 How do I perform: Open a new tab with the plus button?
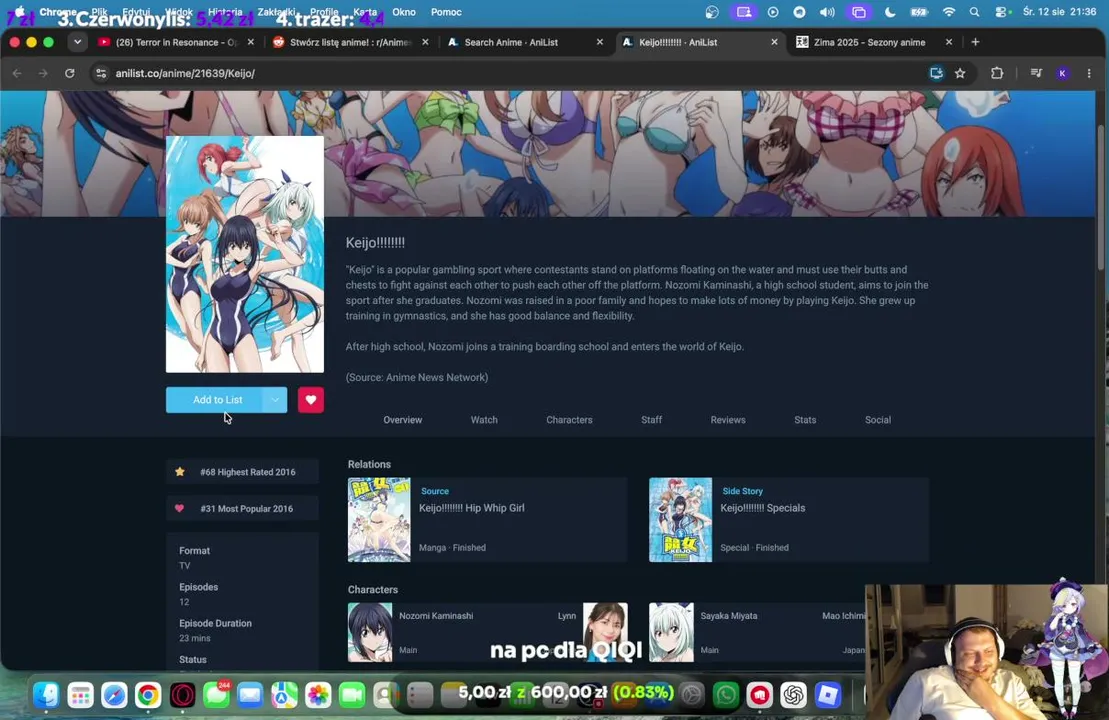point(975,42)
